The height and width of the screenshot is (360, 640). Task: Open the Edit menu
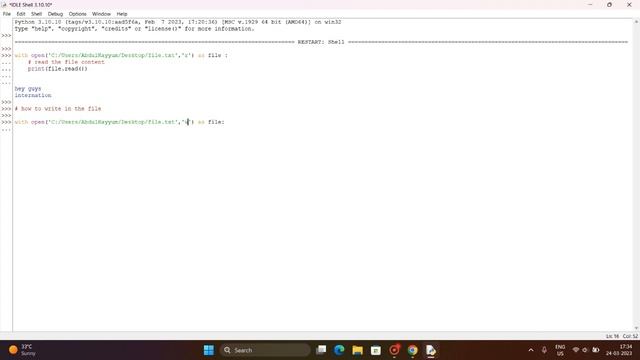click(21, 14)
